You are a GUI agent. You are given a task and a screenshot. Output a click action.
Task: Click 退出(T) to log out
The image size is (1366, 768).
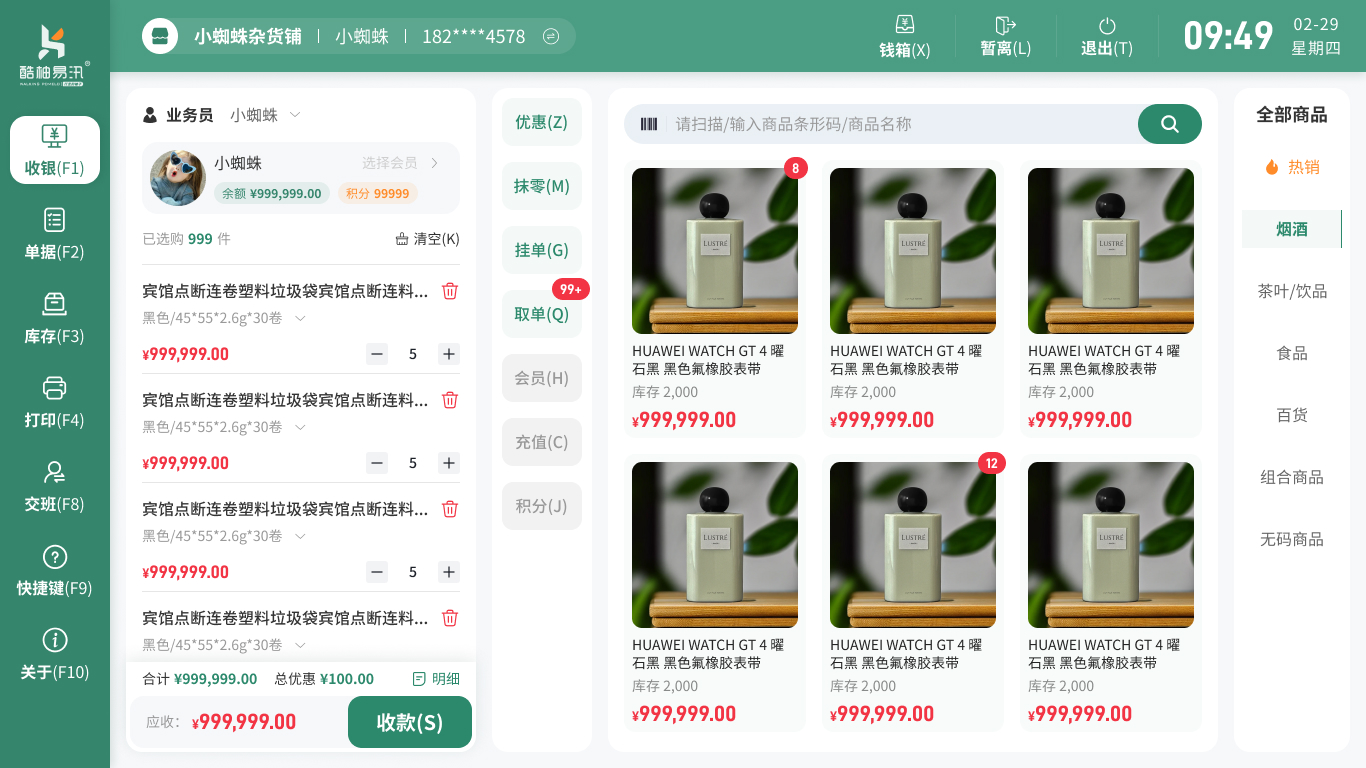(x=1106, y=36)
